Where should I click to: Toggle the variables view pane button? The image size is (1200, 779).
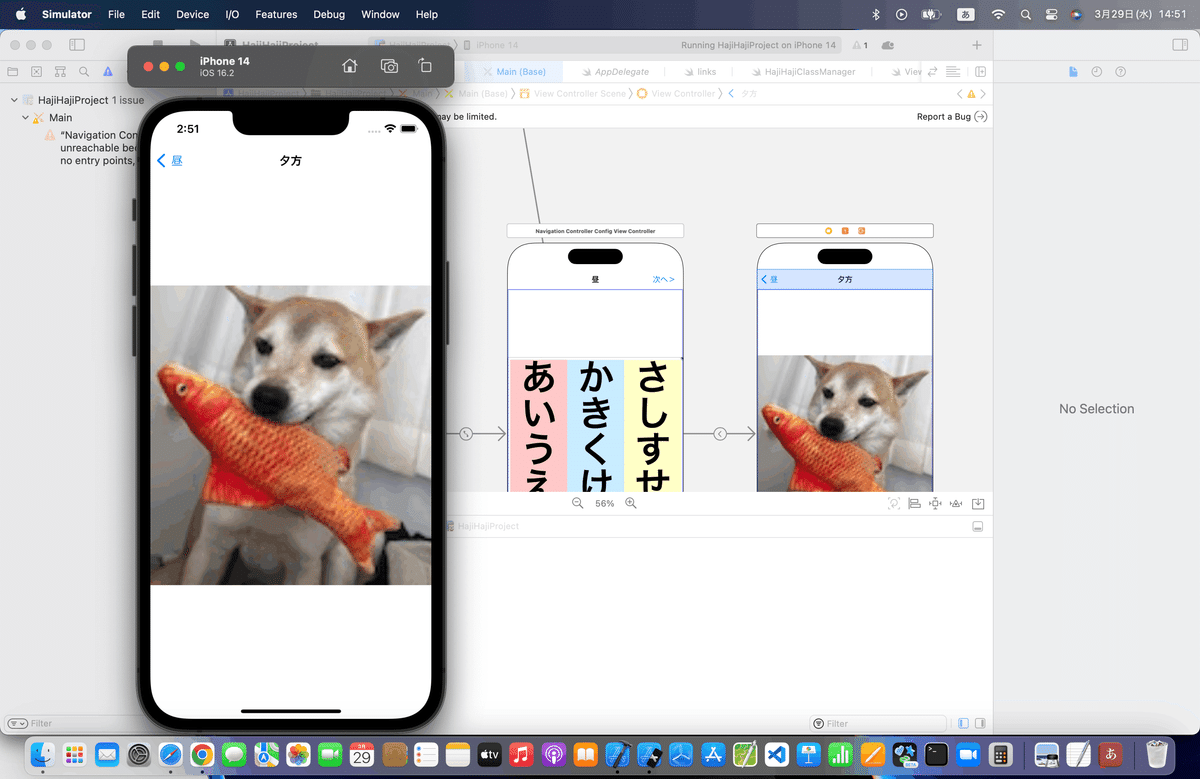pos(963,723)
